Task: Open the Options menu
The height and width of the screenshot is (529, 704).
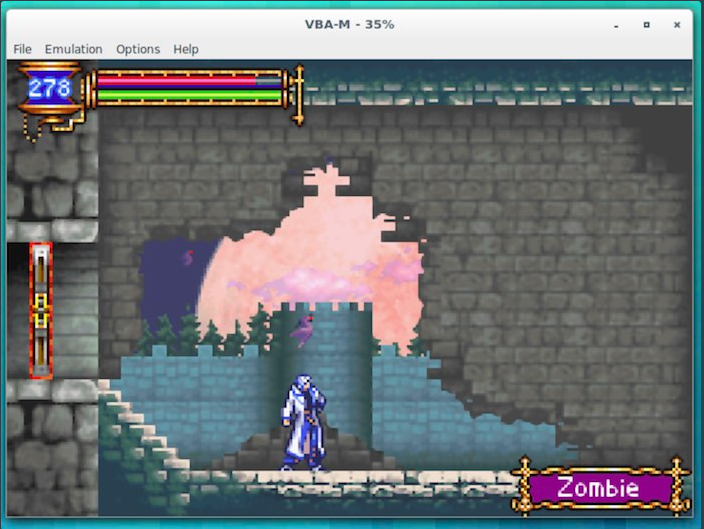Action: click(138, 49)
